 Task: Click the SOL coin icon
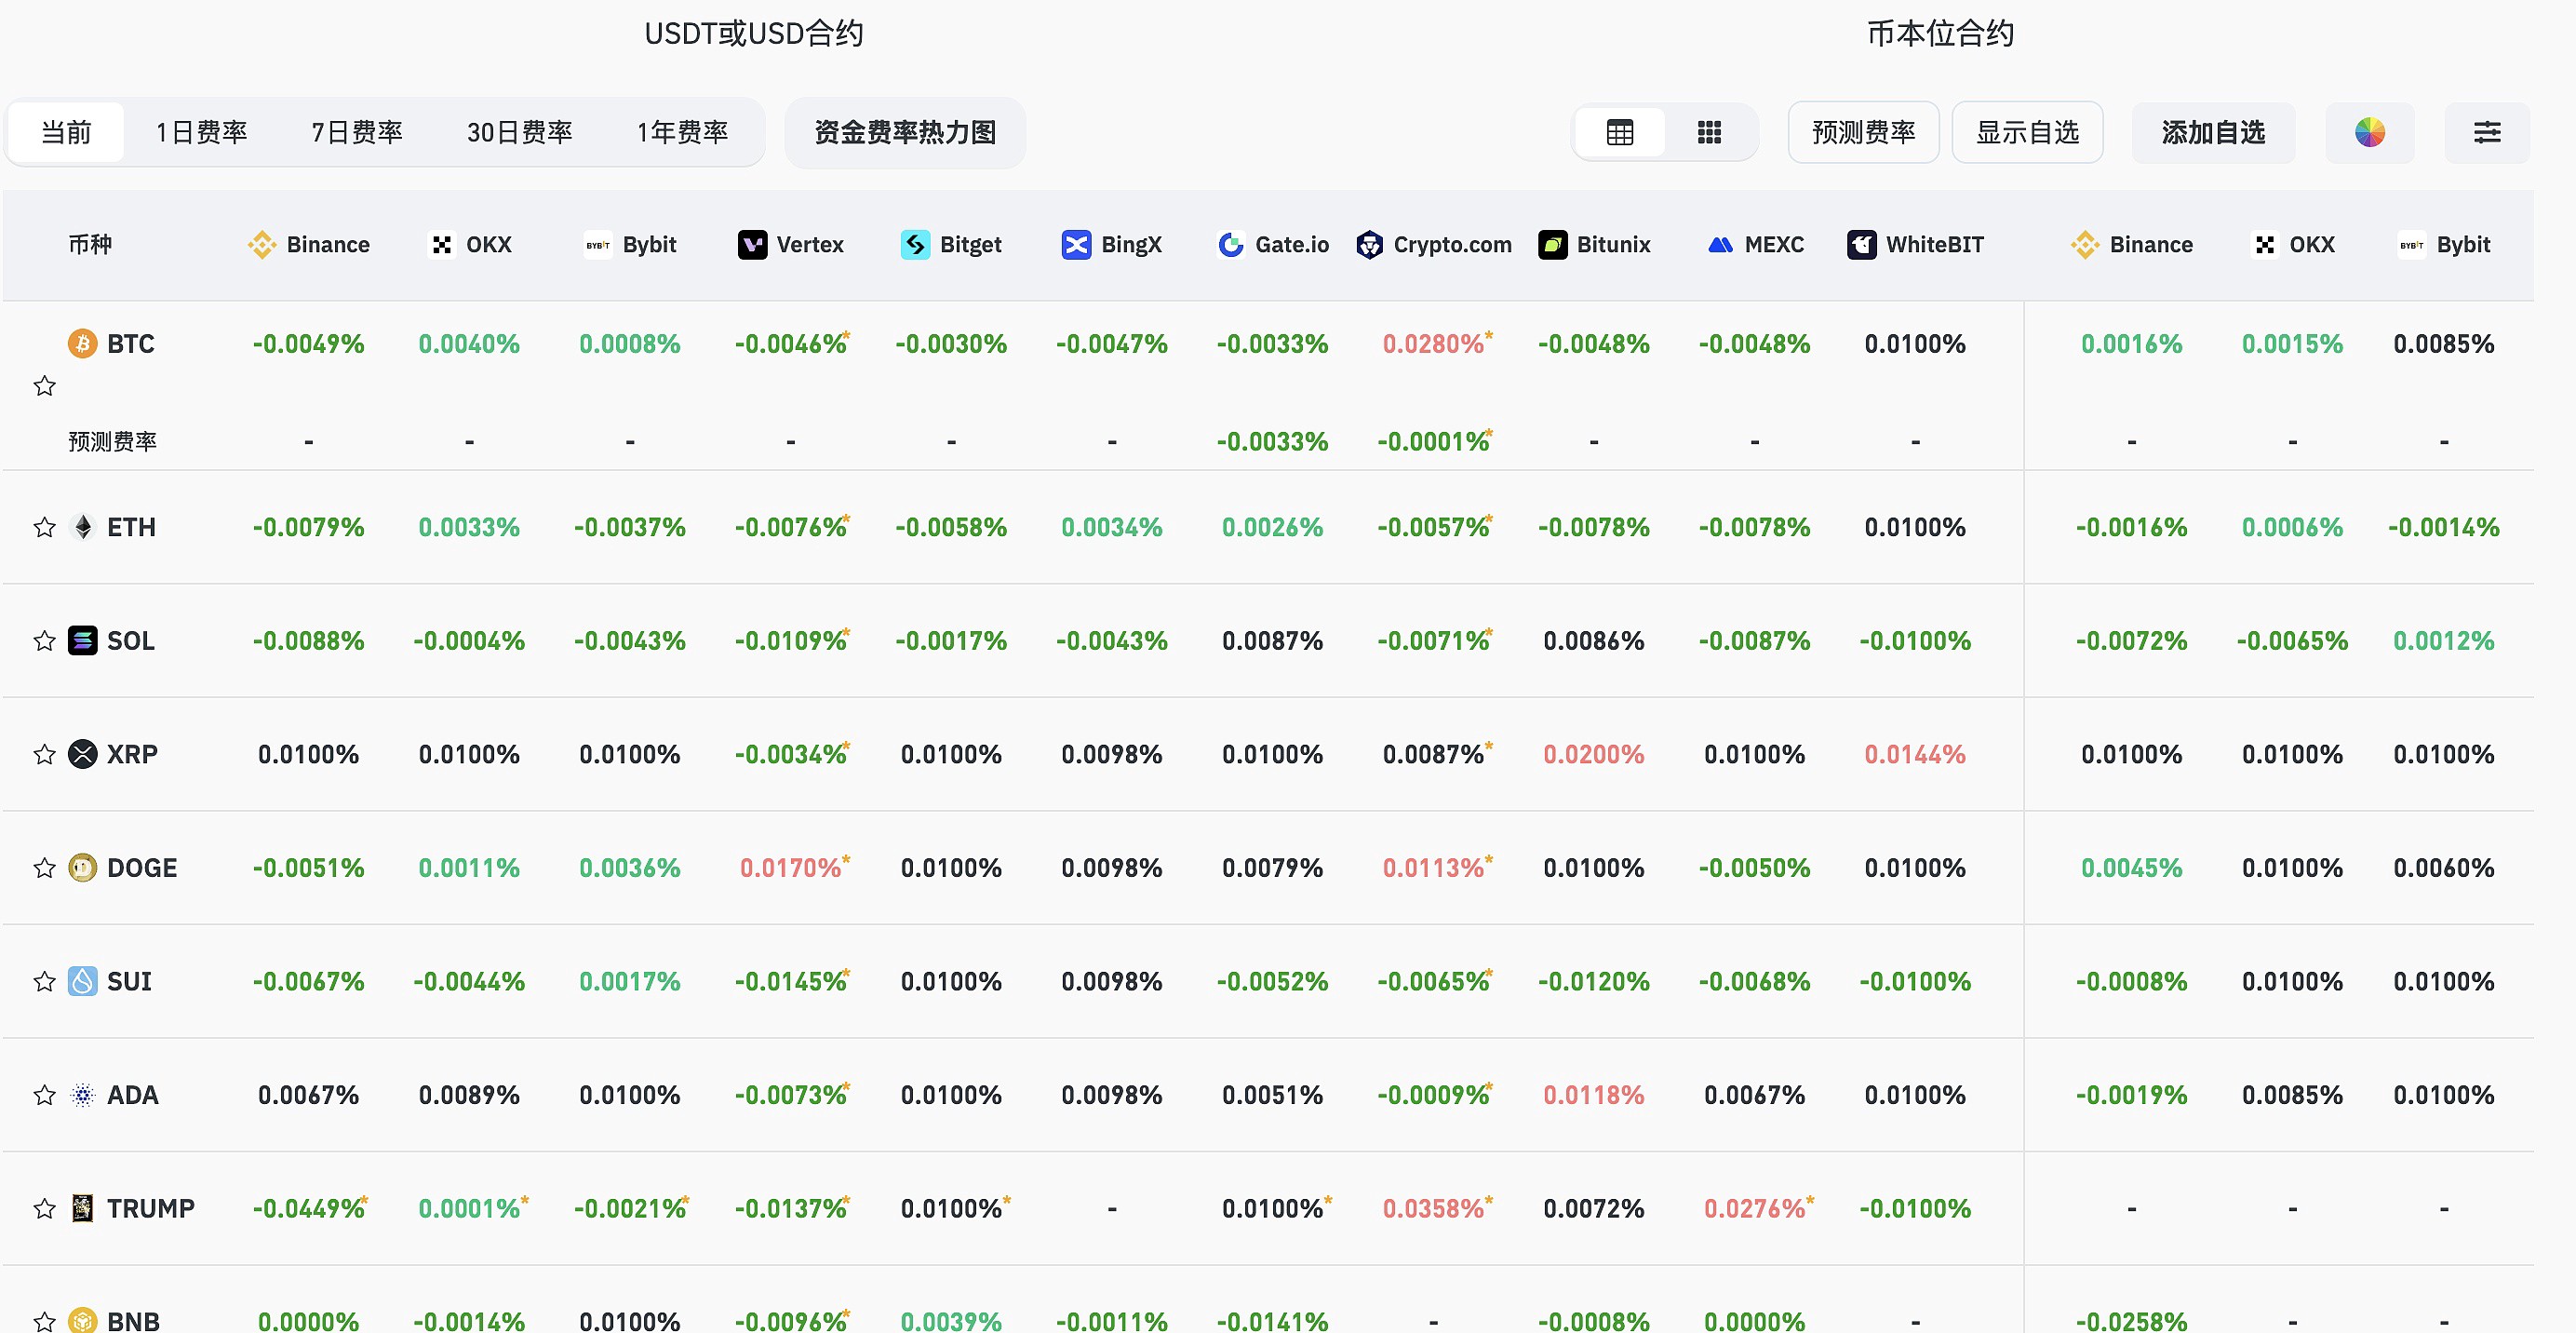82,640
